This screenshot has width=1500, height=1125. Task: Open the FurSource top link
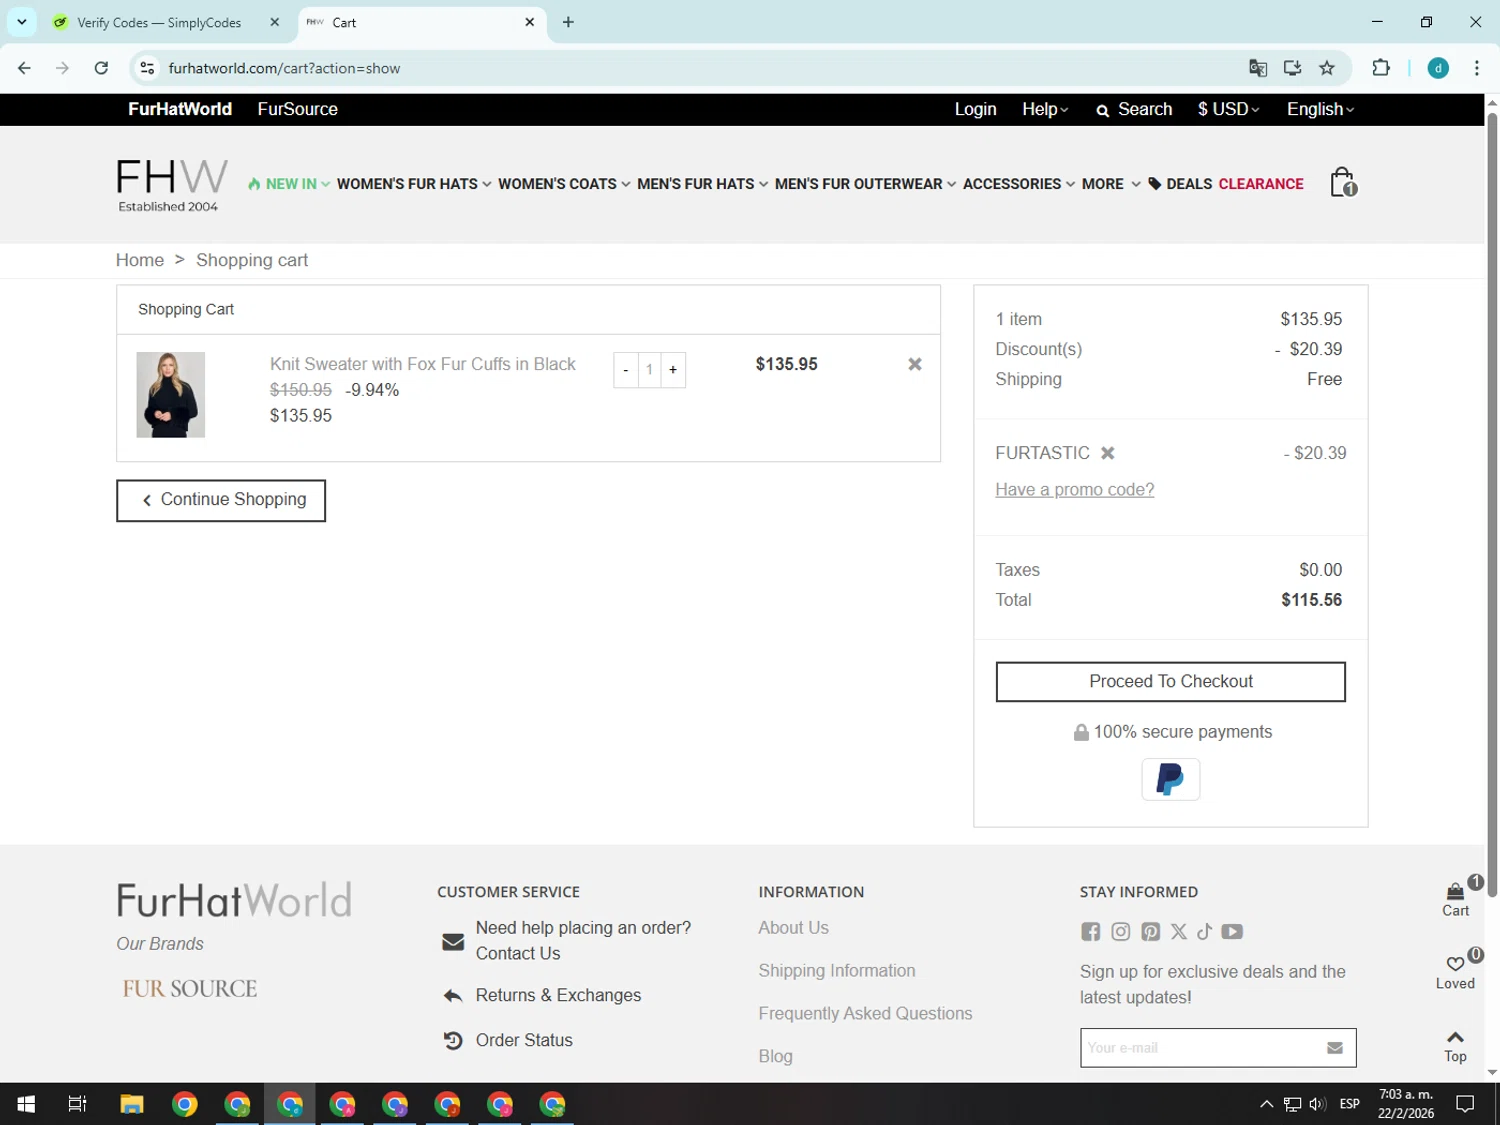pyautogui.click(x=297, y=109)
